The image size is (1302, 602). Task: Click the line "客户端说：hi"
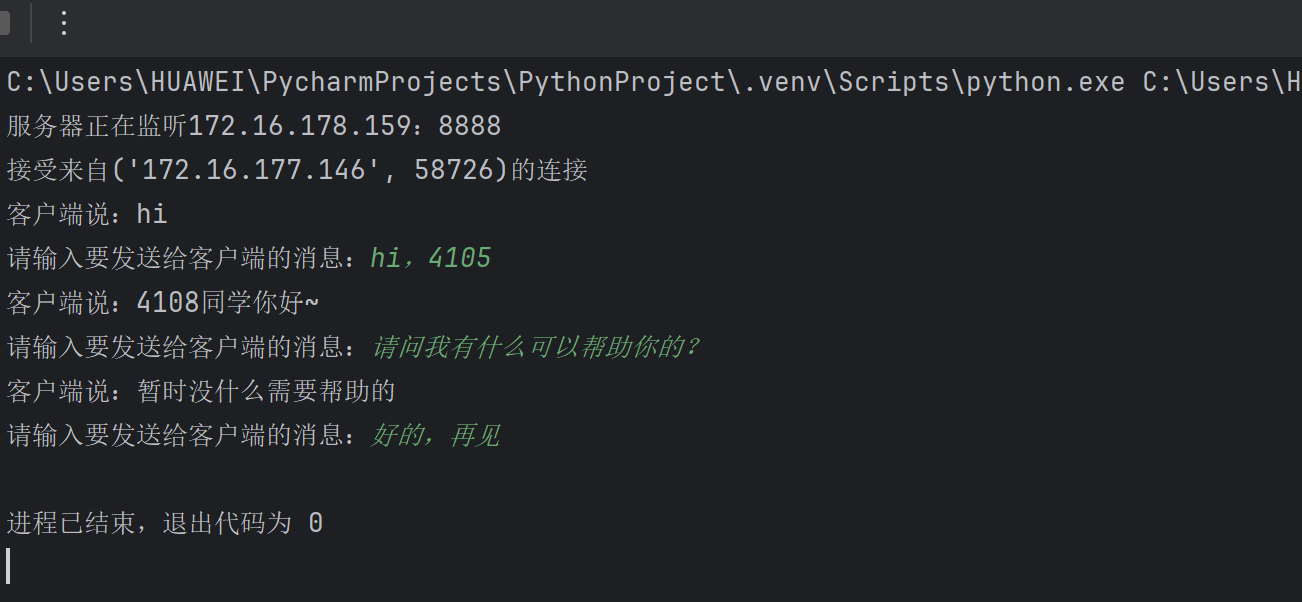coord(87,214)
